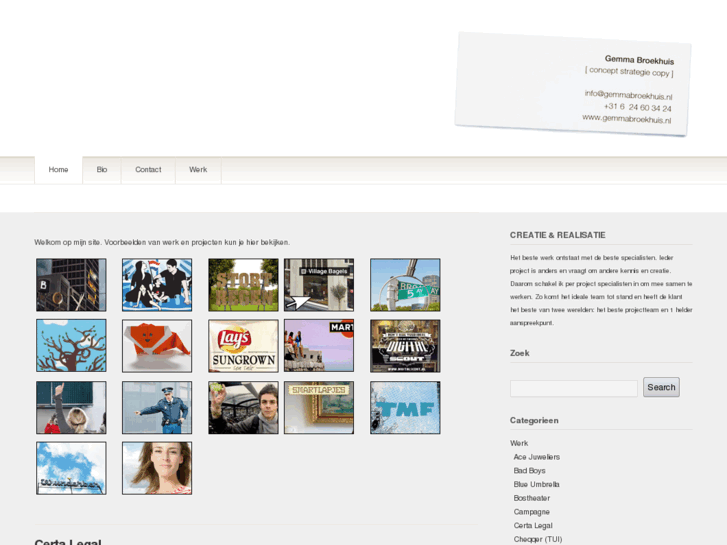
Task: Click the 'Welkom op mijn site' intro text
Action: 162,242
